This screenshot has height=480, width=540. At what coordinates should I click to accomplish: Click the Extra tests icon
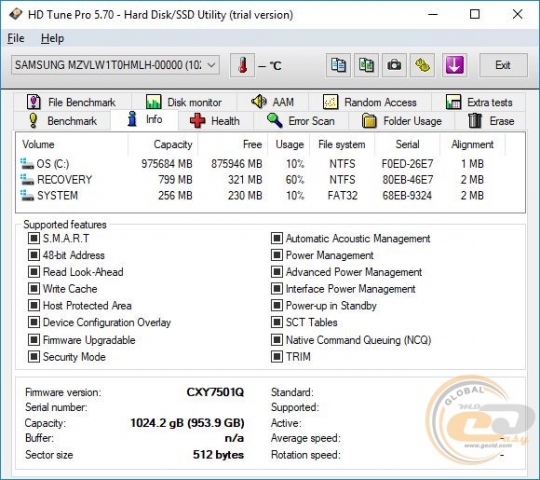[x=453, y=102]
